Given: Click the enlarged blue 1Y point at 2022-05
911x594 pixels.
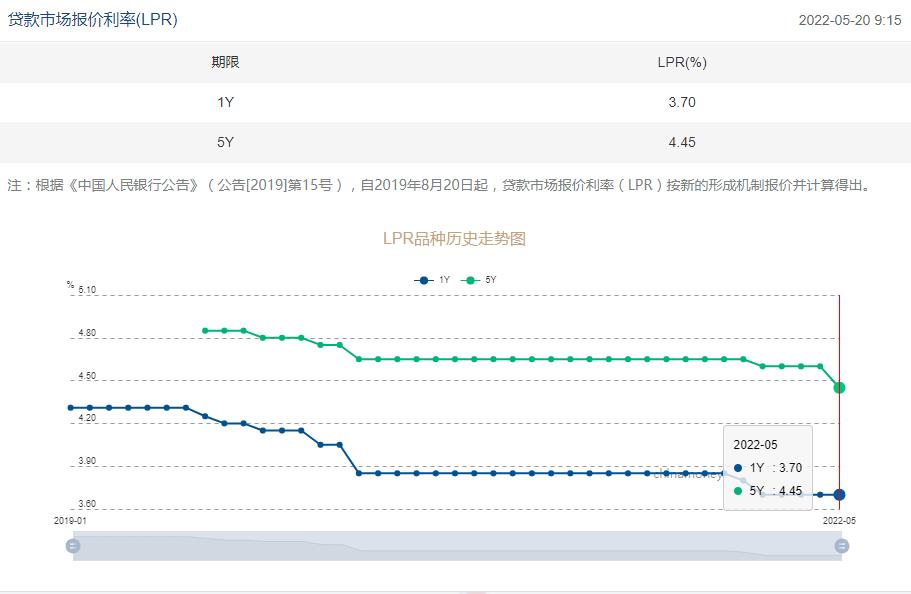Looking at the screenshot, I should [839, 494].
